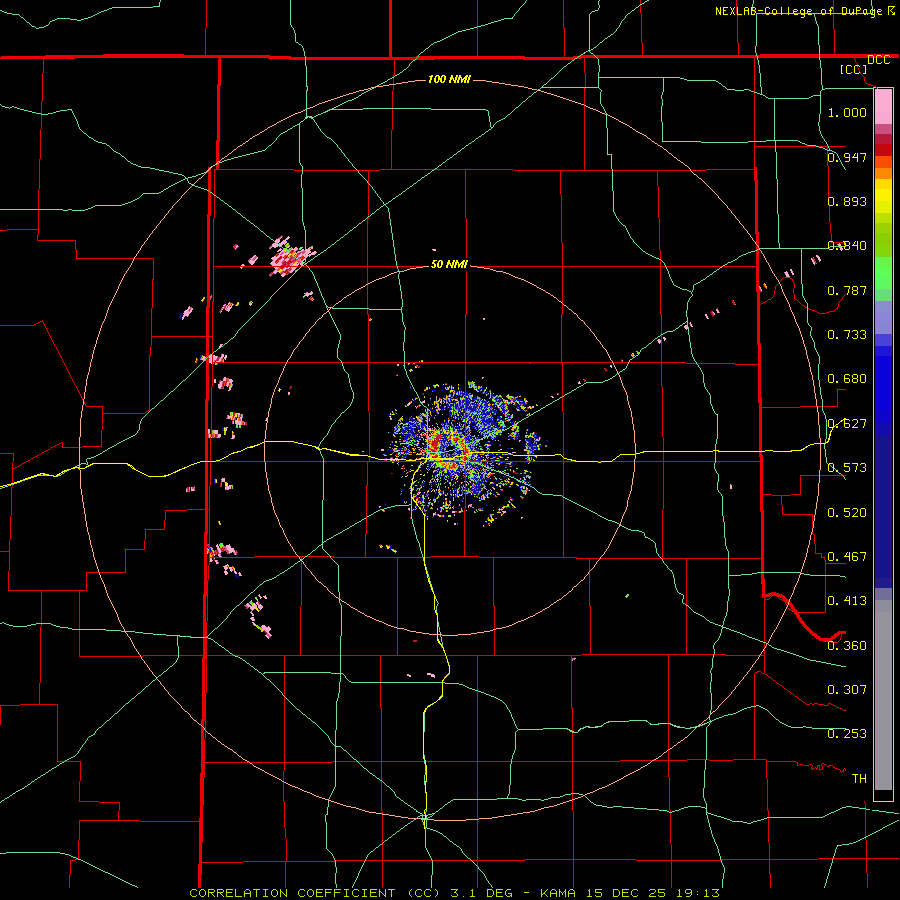Select the 0.467 scale value
Screen dimensions: 900x900
click(847, 556)
